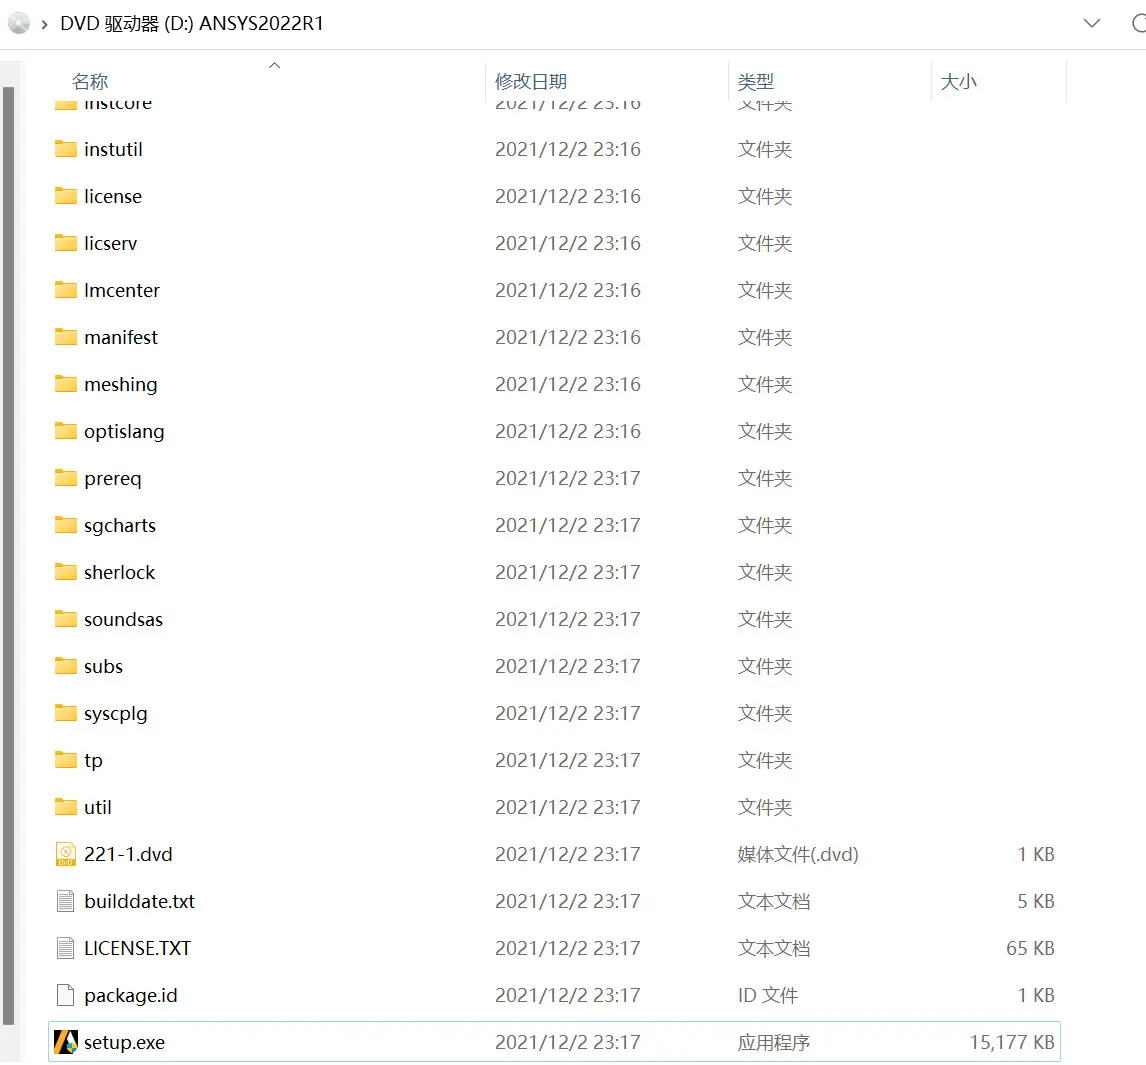The width and height of the screenshot is (1146, 1065).
Task: Click the 文本文档 type of builddate.txt
Action: tap(774, 901)
